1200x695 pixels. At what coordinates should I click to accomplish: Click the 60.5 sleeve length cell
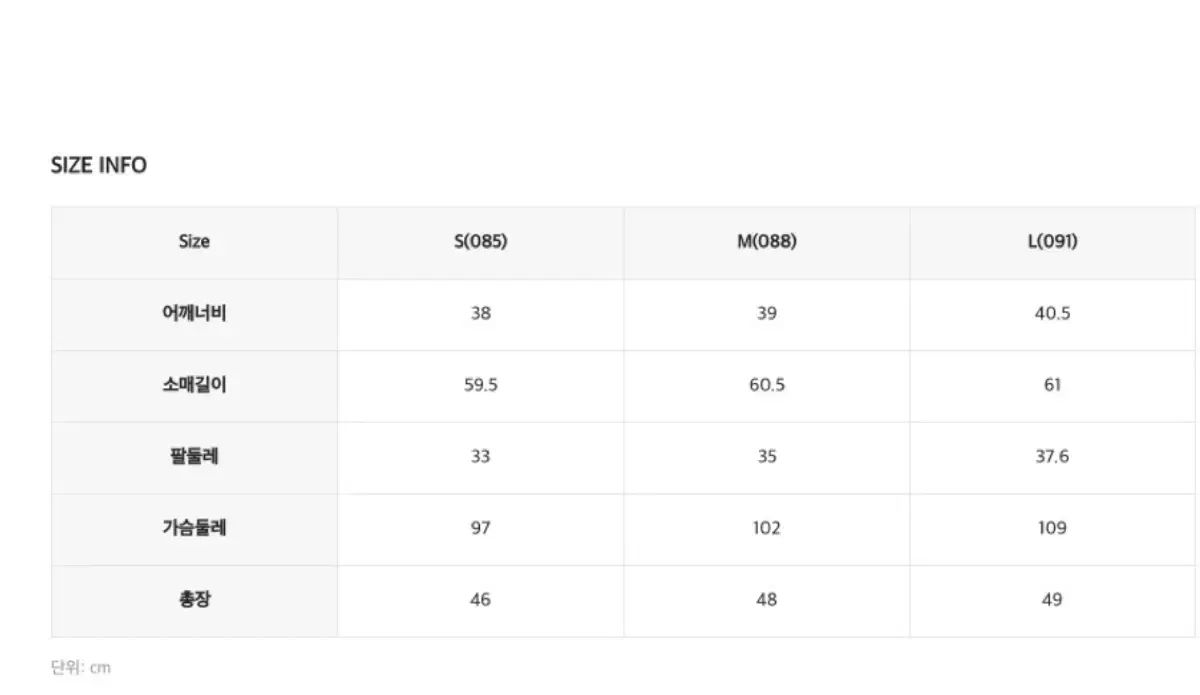pos(766,385)
